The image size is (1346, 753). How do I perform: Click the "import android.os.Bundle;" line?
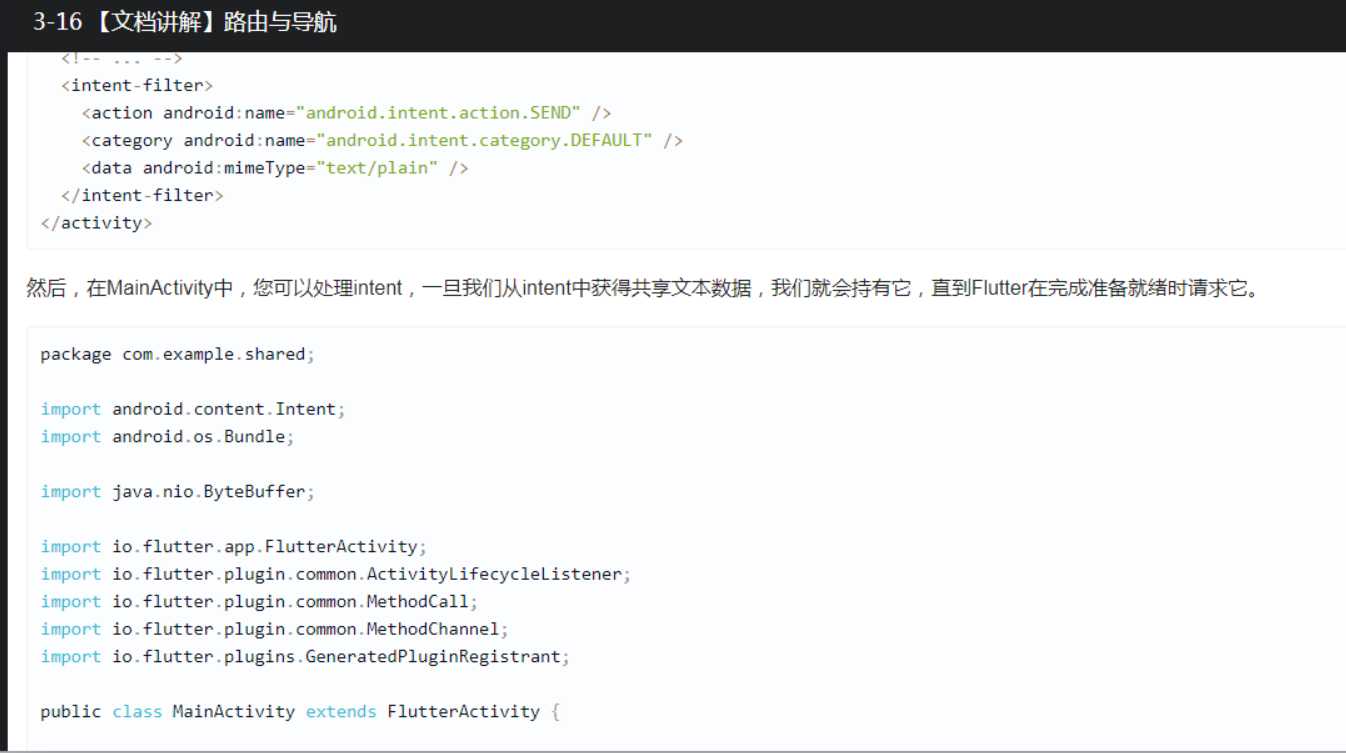pyautogui.click(x=168, y=437)
